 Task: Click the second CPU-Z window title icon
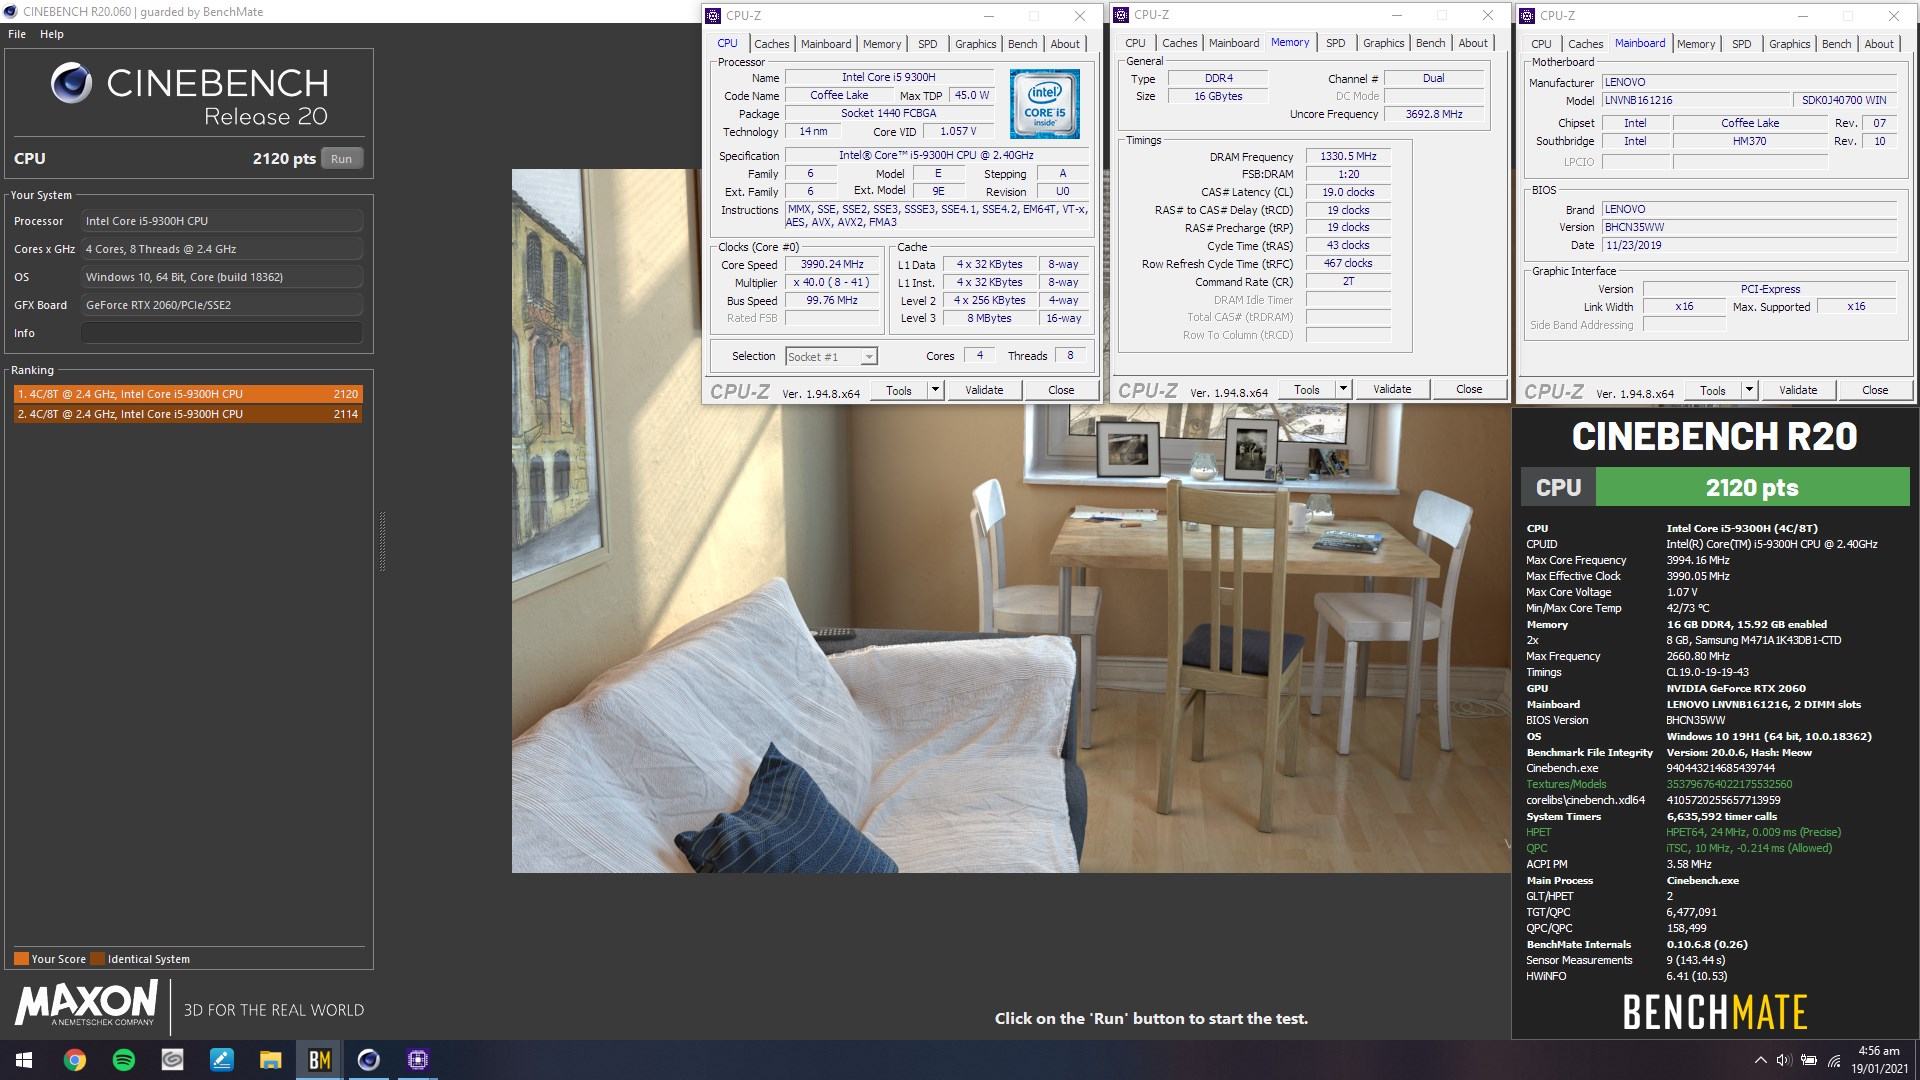point(1121,15)
